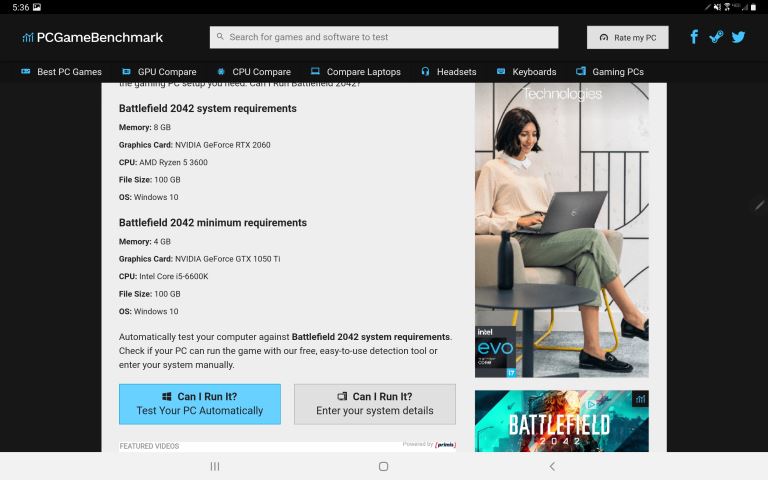
Task: Open the Intel Evo laptop advertisement image
Action: coord(562,230)
